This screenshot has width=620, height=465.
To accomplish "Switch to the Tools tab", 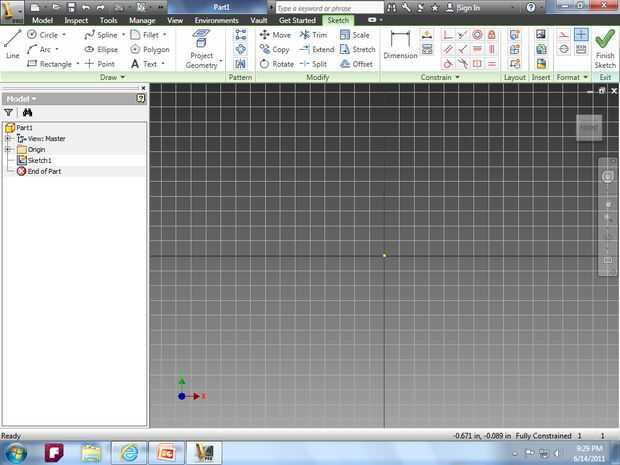I will [x=108, y=20].
